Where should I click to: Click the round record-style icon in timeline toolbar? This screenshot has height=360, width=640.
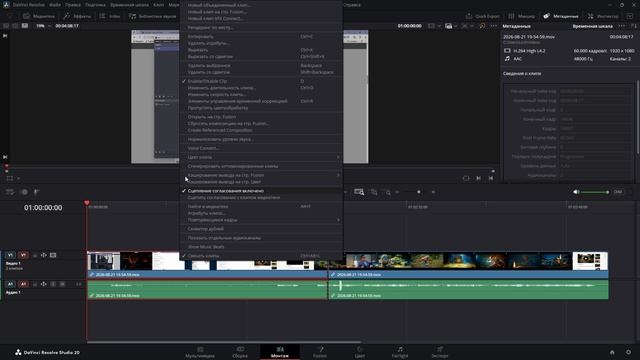click(x=24, y=192)
